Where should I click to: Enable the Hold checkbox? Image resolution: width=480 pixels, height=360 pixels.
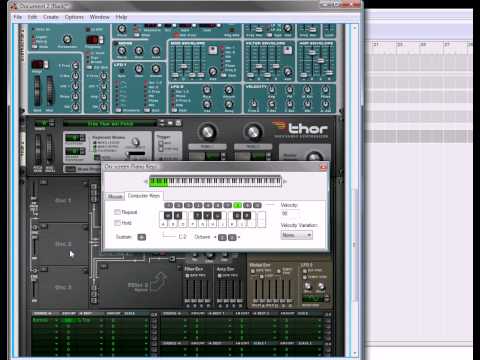click(x=117, y=223)
